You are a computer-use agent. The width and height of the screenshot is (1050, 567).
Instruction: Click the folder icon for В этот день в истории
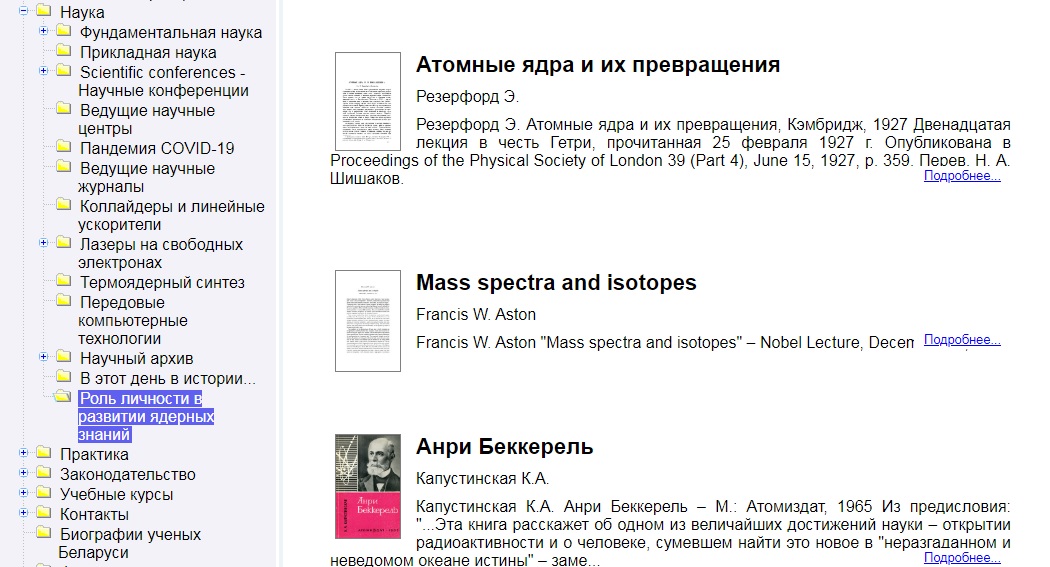63,377
